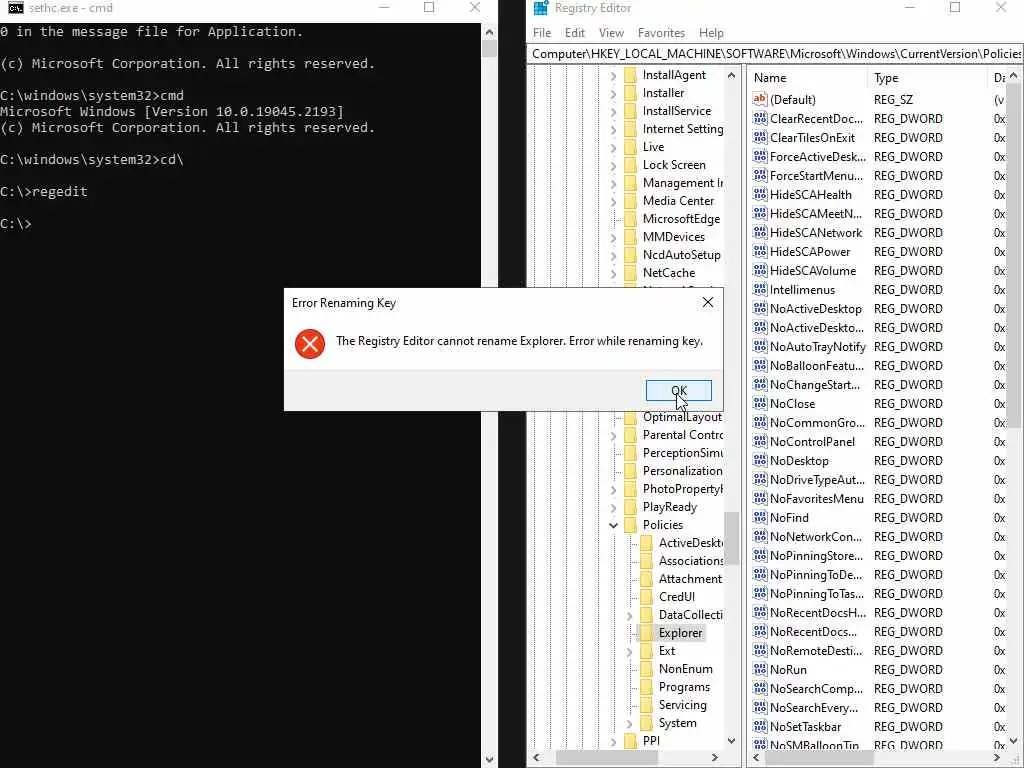
Task: Minimize the sethc.exe cmd window
Action: [x=384, y=8]
